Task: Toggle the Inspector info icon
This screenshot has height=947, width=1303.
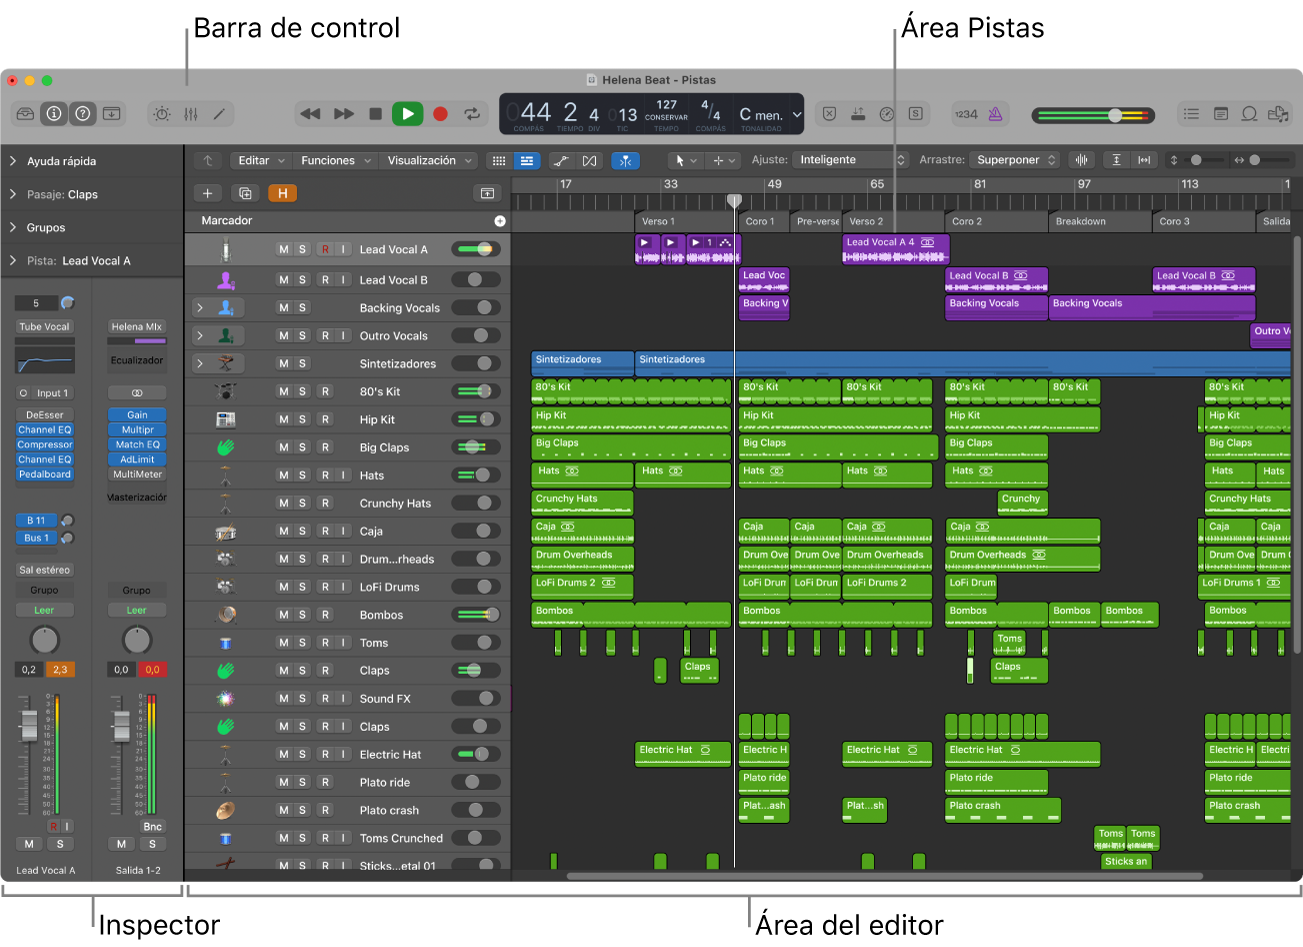Action: (x=53, y=113)
